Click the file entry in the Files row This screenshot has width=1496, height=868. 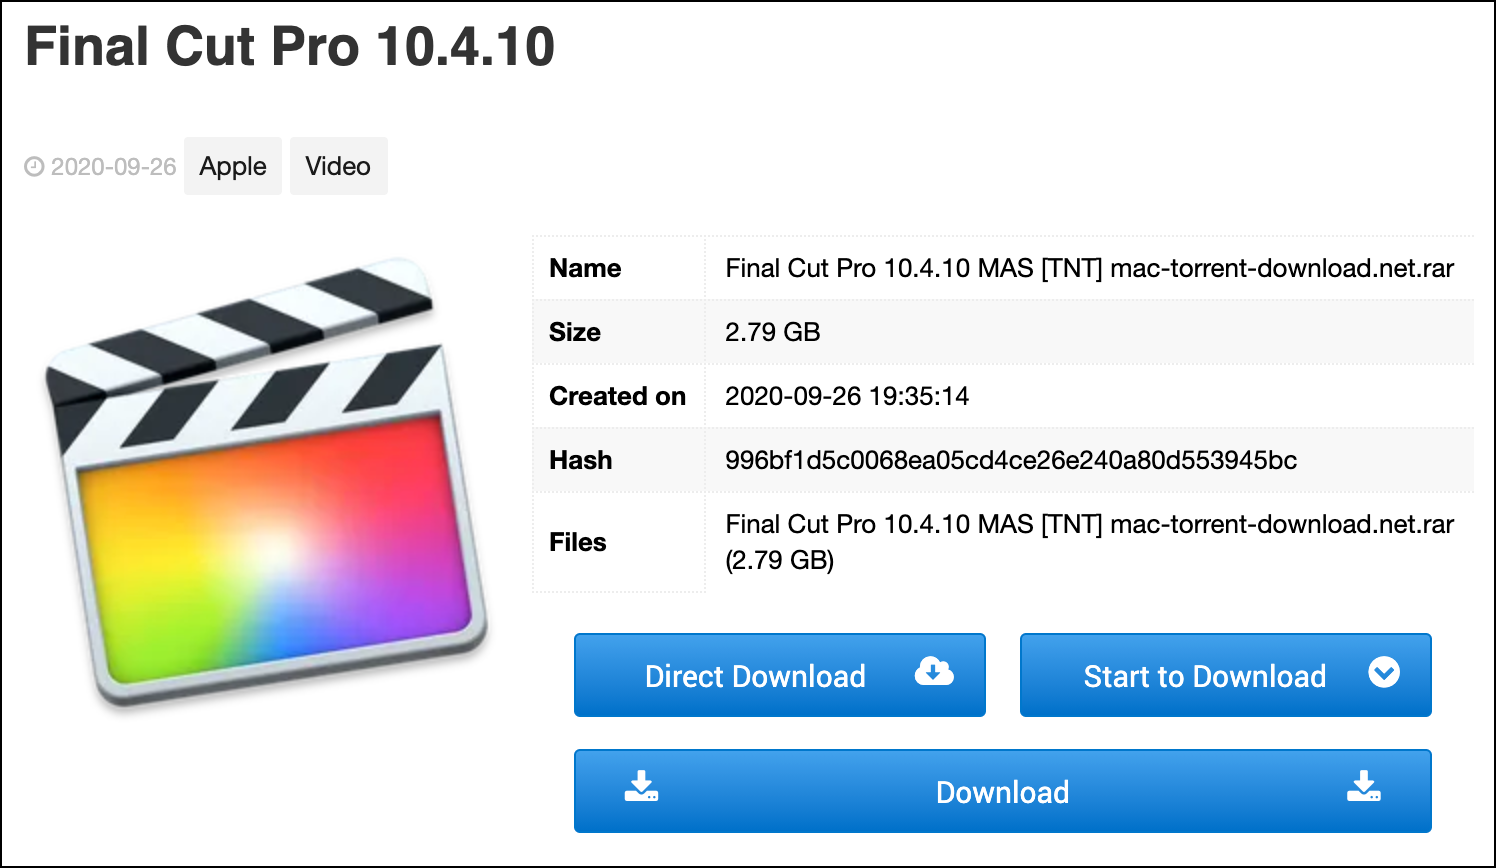1089,542
